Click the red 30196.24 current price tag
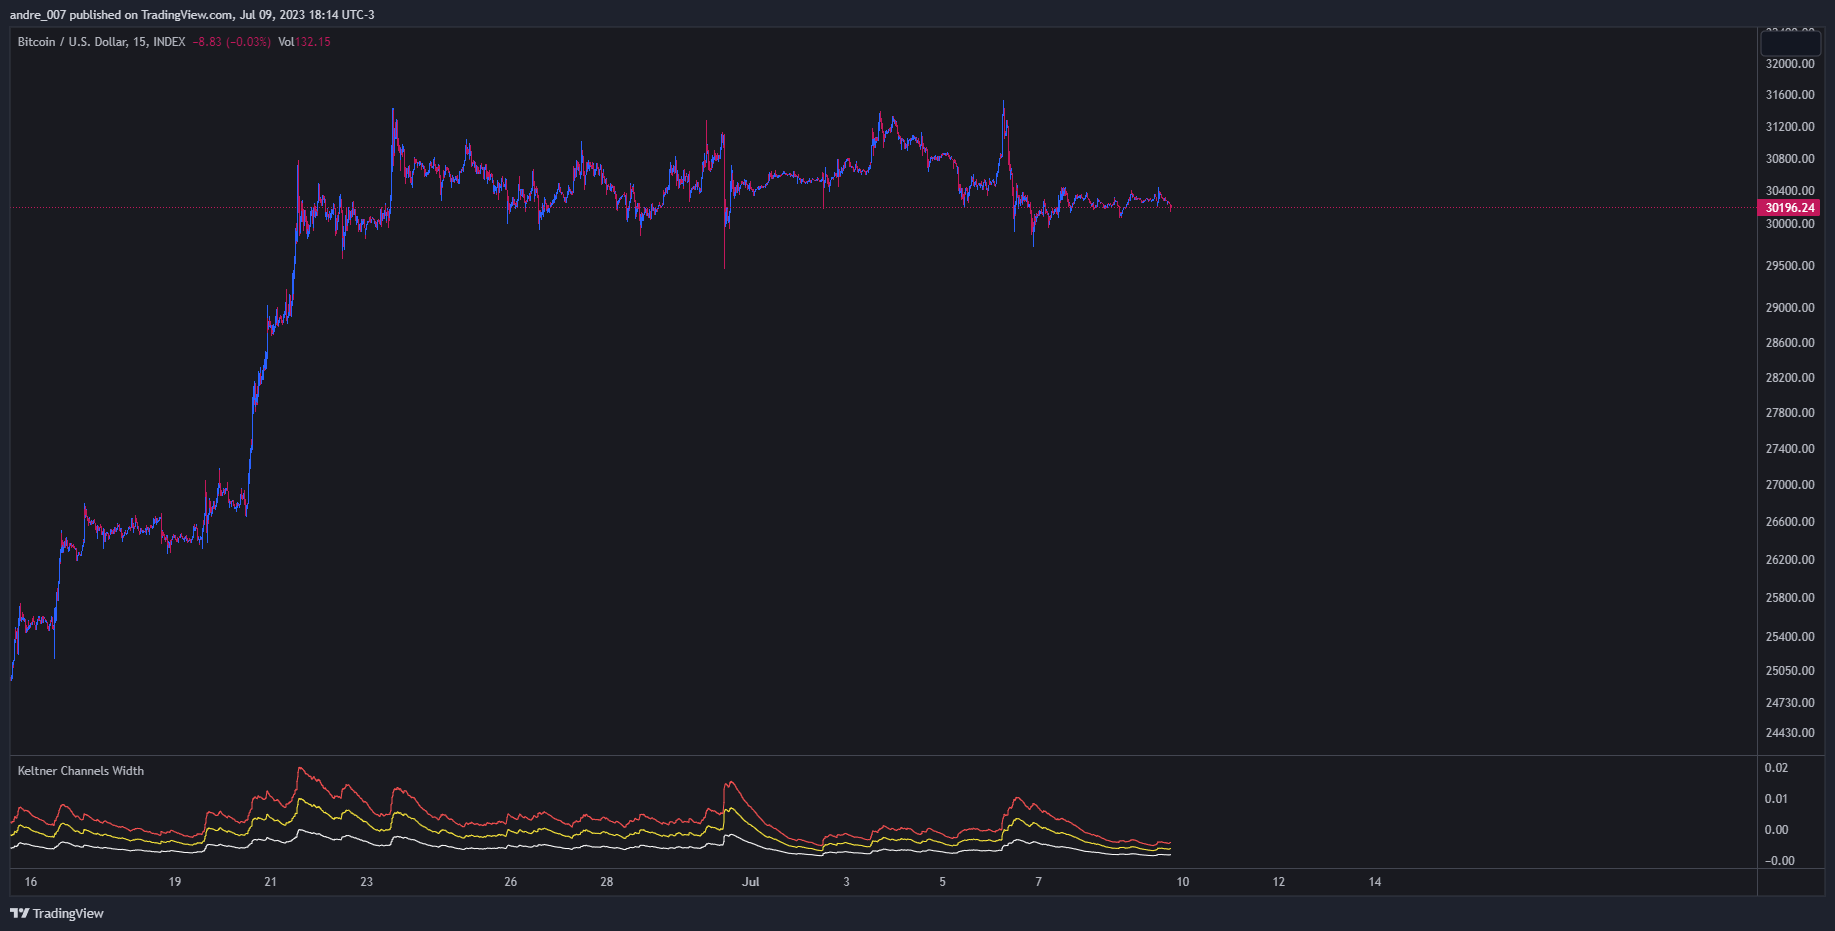Image resolution: width=1835 pixels, height=931 pixels. 1788,208
